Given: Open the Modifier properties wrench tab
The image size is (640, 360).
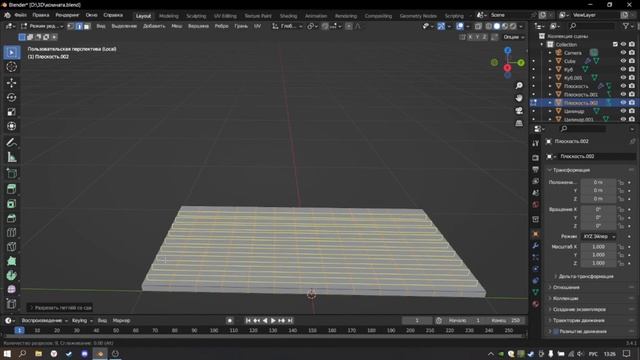Looking at the screenshot, I should (536, 245).
